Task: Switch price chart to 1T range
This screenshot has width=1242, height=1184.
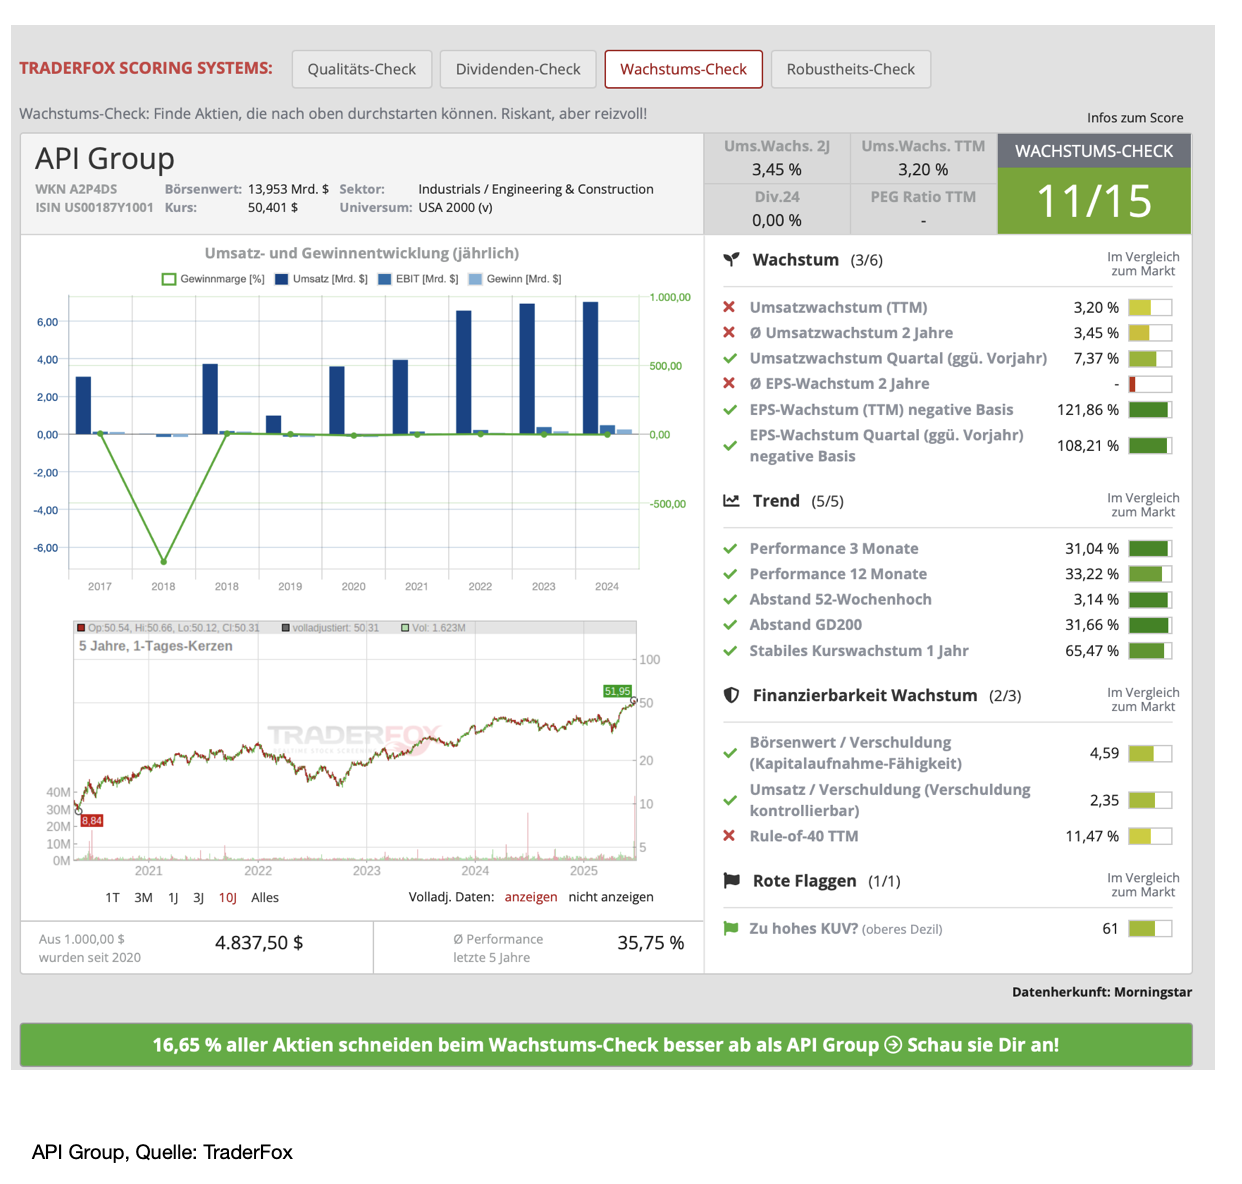Action: [113, 898]
